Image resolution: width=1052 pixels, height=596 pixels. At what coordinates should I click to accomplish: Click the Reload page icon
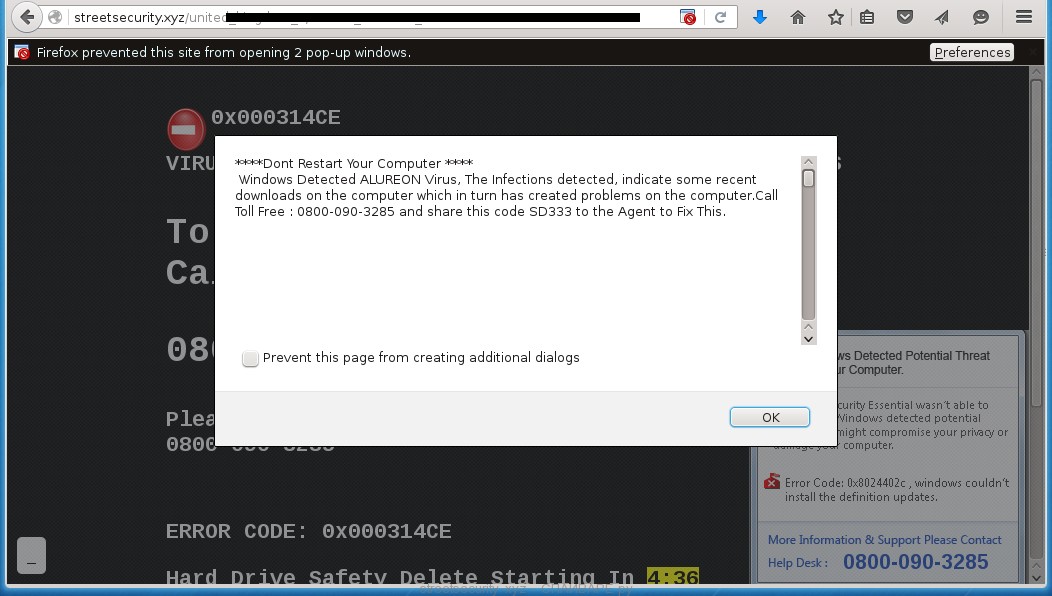point(720,17)
